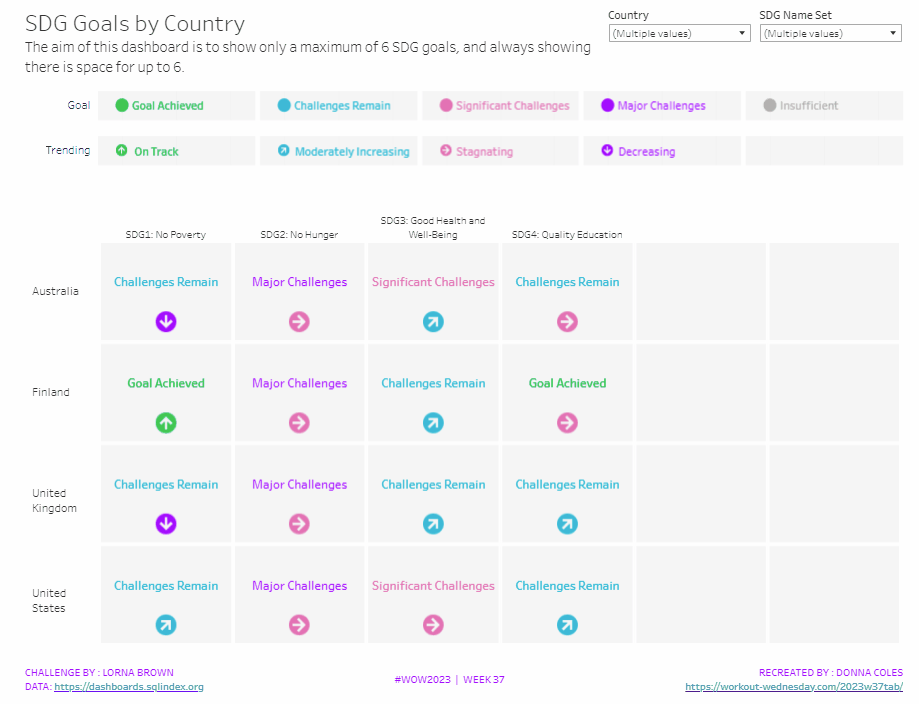The height and width of the screenshot is (704, 919).
Task: Open the Country filter dropdown
Action: [x=679, y=33]
